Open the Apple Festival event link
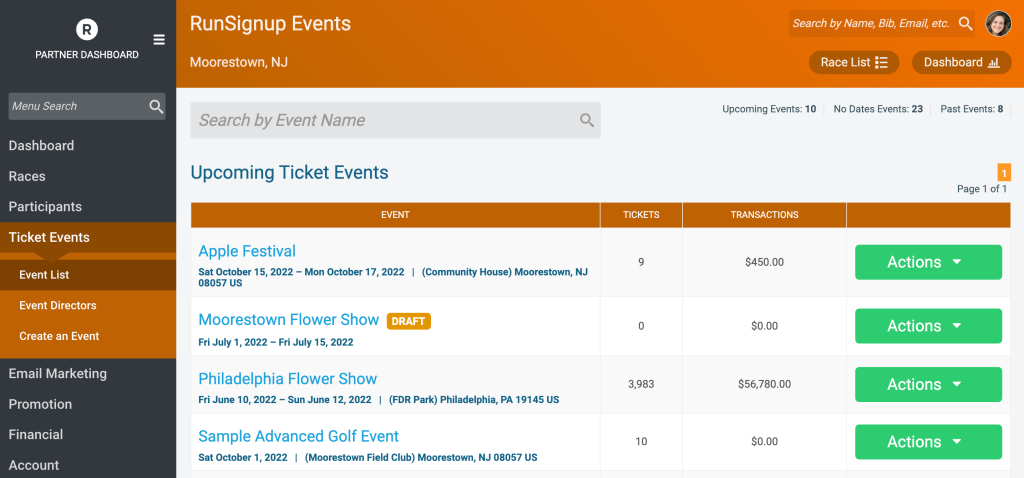Image resolution: width=1024 pixels, height=478 pixels. (247, 251)
